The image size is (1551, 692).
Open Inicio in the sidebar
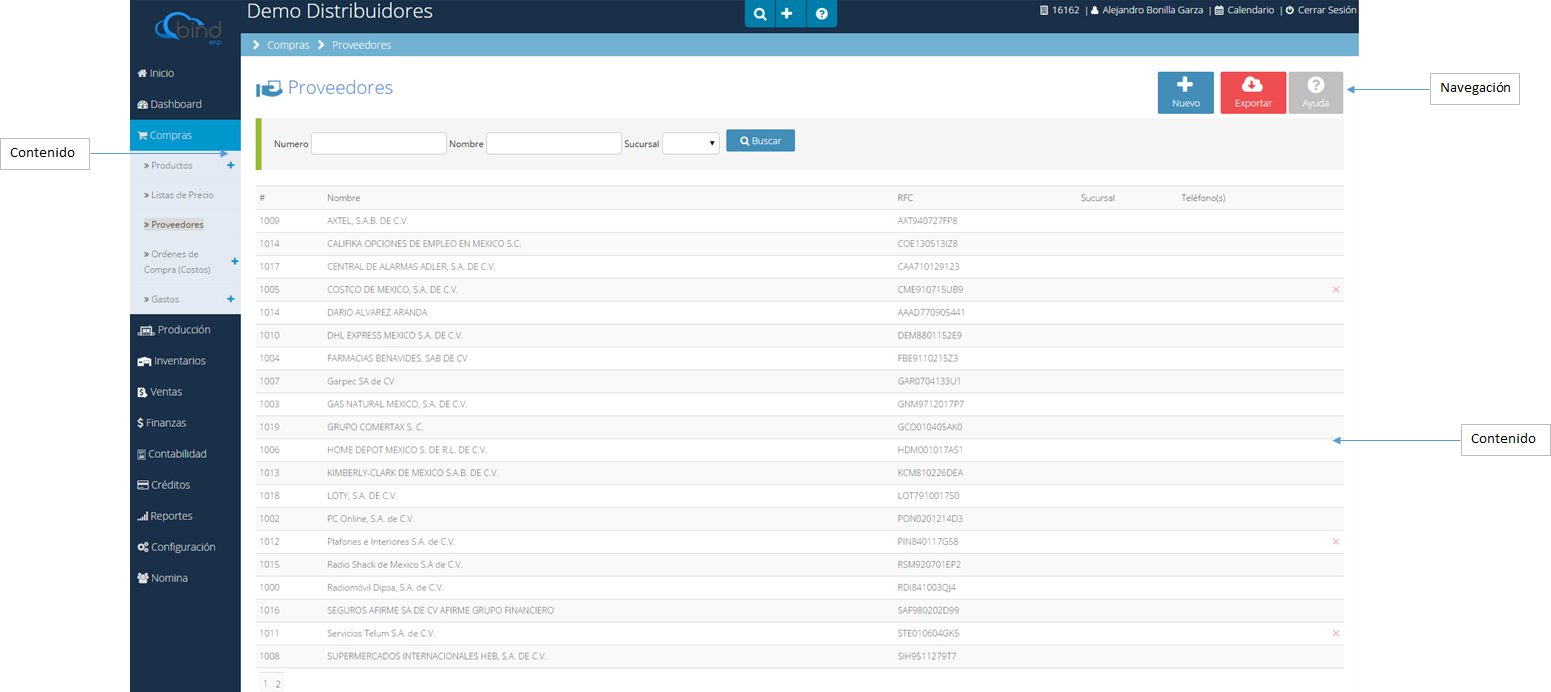tap(156, 73)
